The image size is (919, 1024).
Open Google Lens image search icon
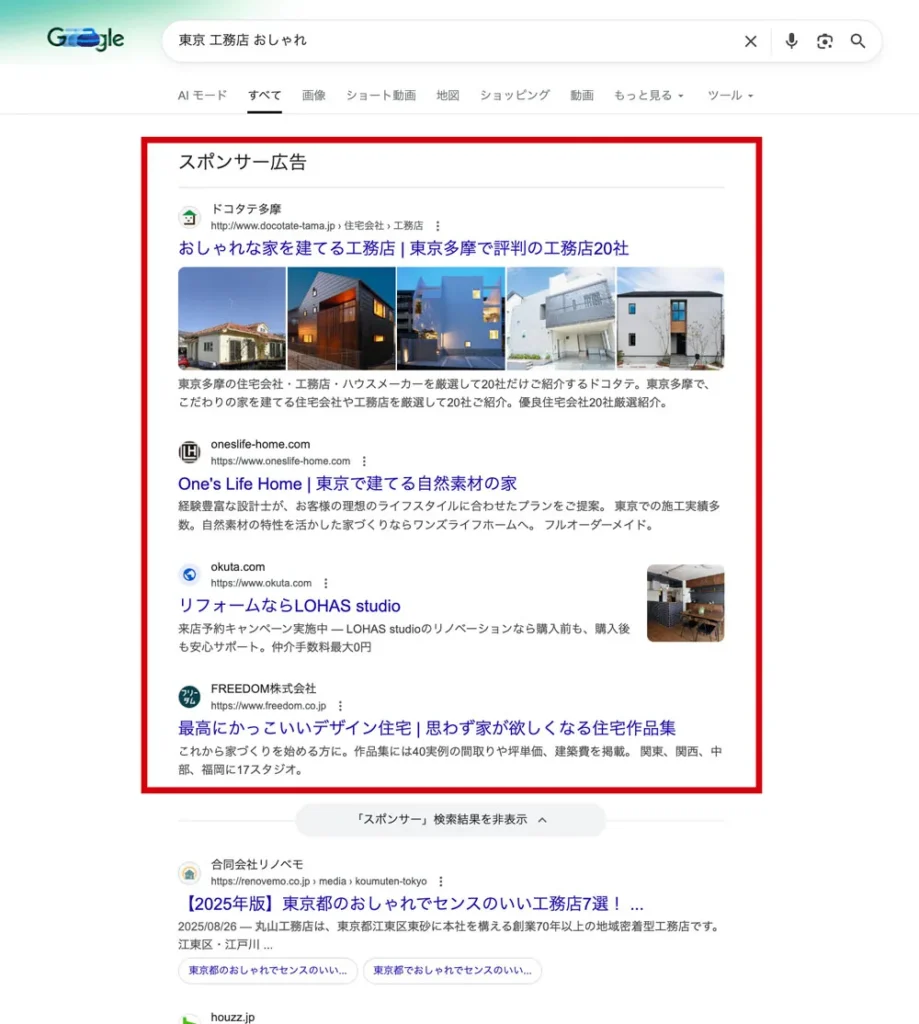pos(824,41)
